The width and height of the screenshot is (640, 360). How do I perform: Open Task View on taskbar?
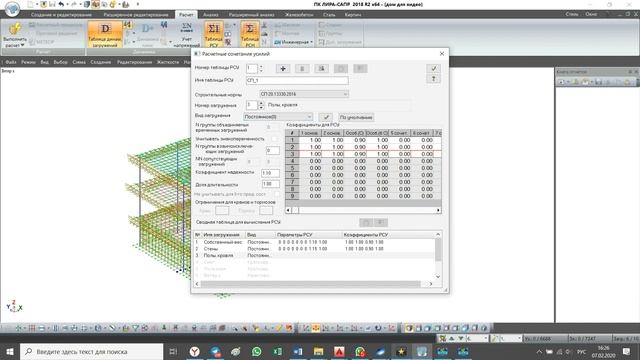pyautogui.click(x=173, y=351)
